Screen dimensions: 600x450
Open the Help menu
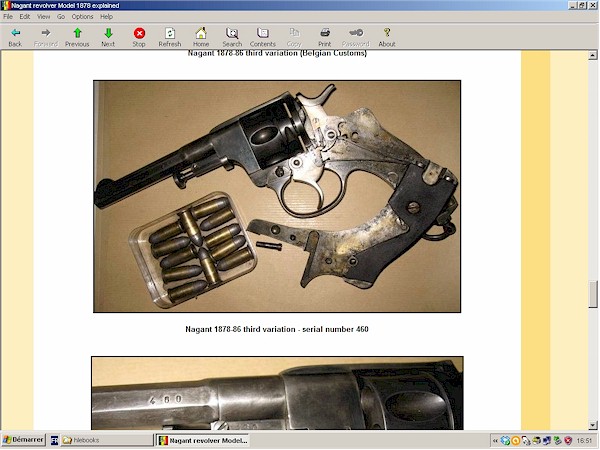106,16
